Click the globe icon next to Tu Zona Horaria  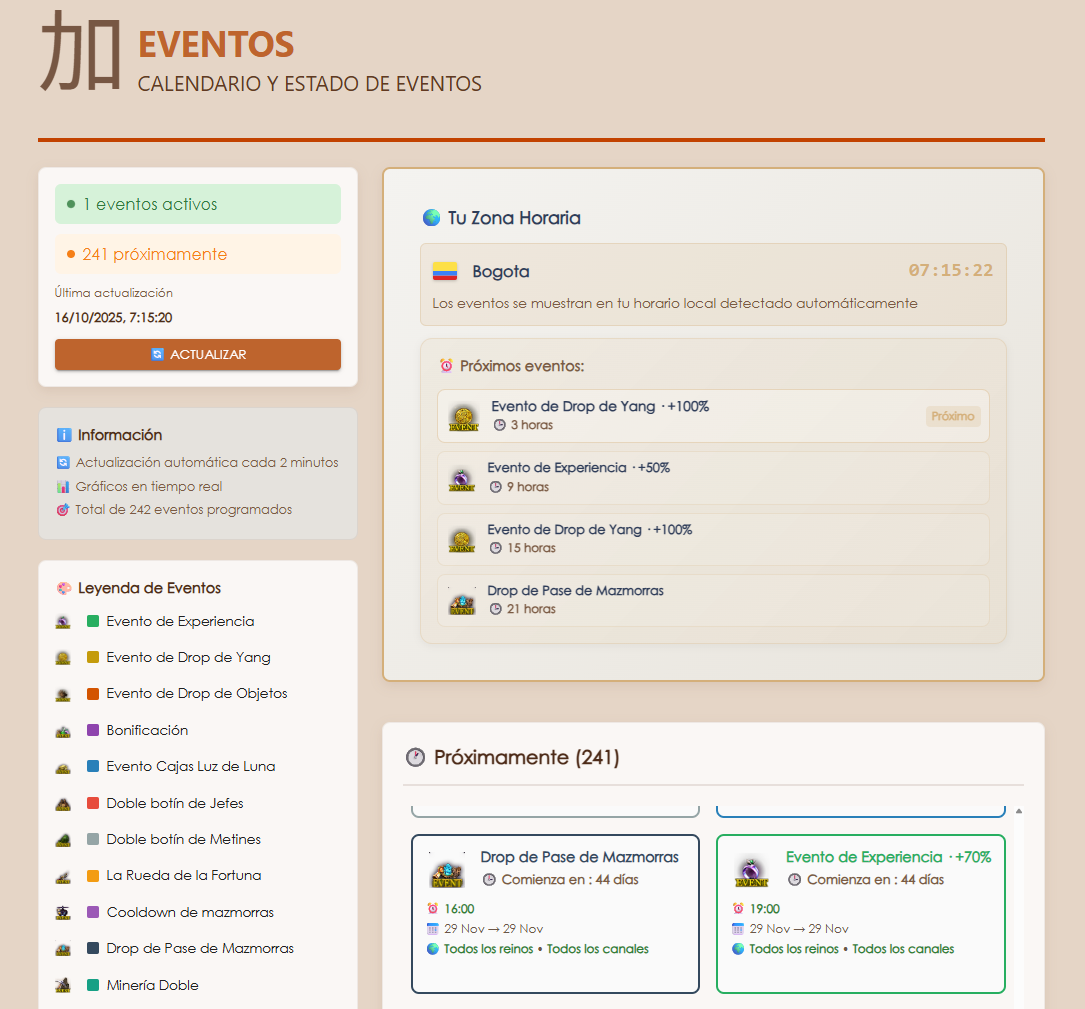coord(431,218)
